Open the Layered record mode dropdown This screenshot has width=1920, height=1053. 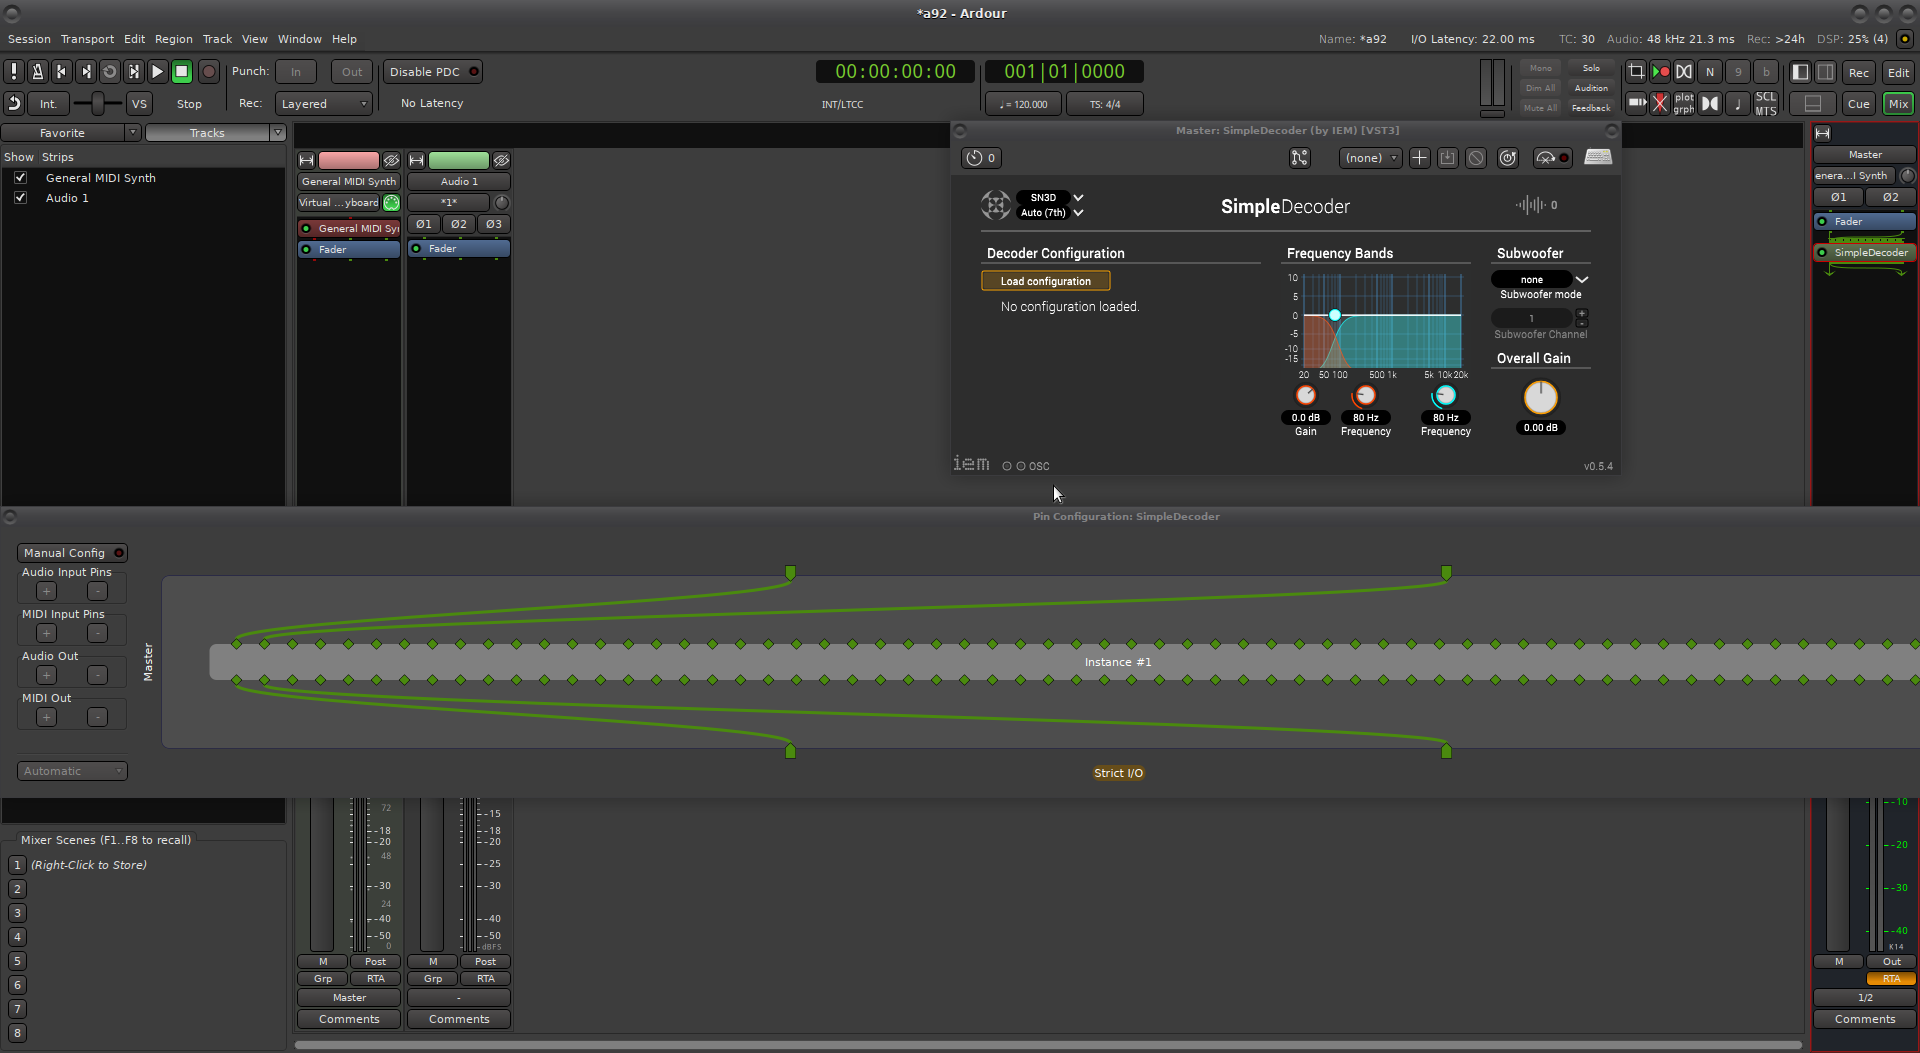(323, 104)
